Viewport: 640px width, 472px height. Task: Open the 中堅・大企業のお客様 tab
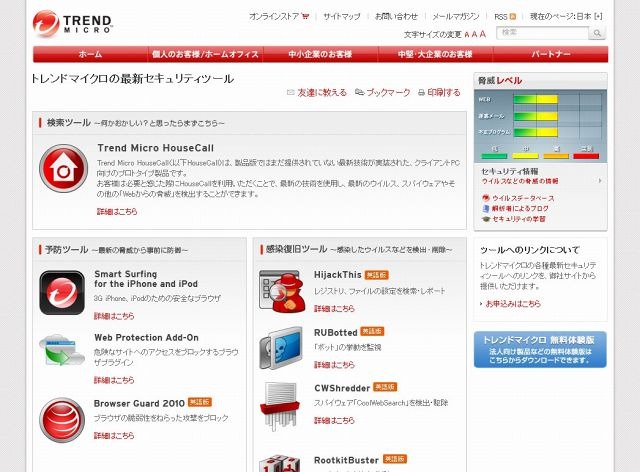pyautogui.click(x=435, y=54)
